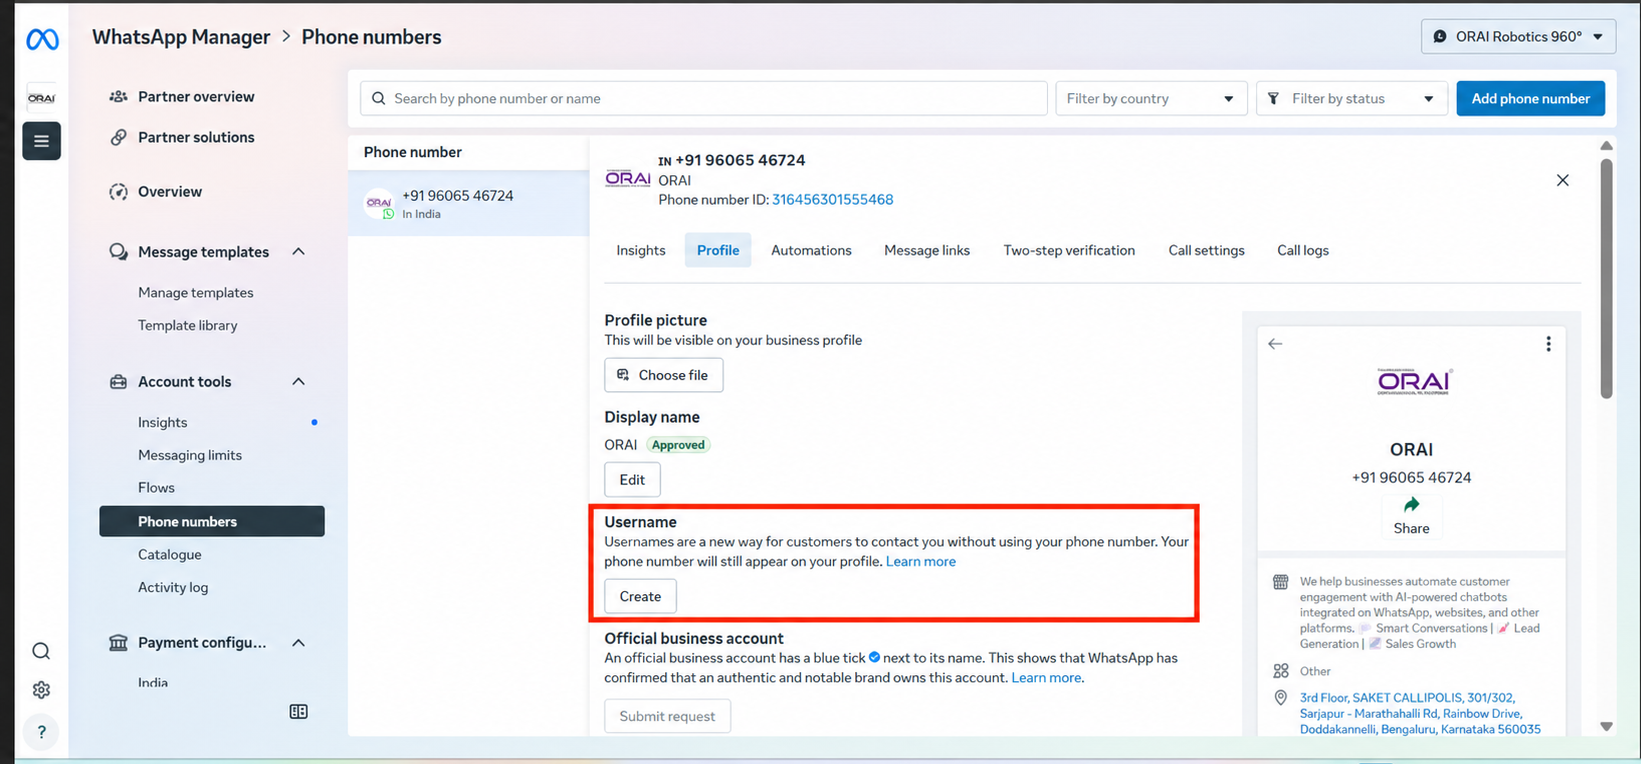1641x764 pixels.
Task: Collapse the Payment configuration section
Action: point(298,643)
